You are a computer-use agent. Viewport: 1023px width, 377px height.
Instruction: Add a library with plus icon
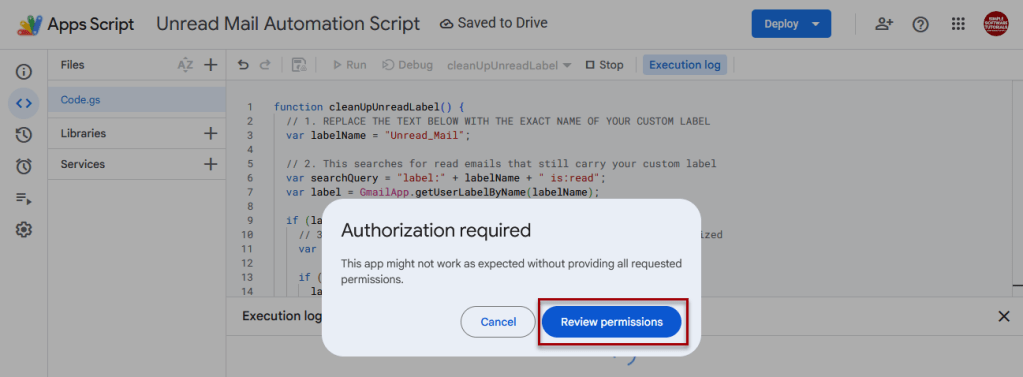[x=210, y=133]
